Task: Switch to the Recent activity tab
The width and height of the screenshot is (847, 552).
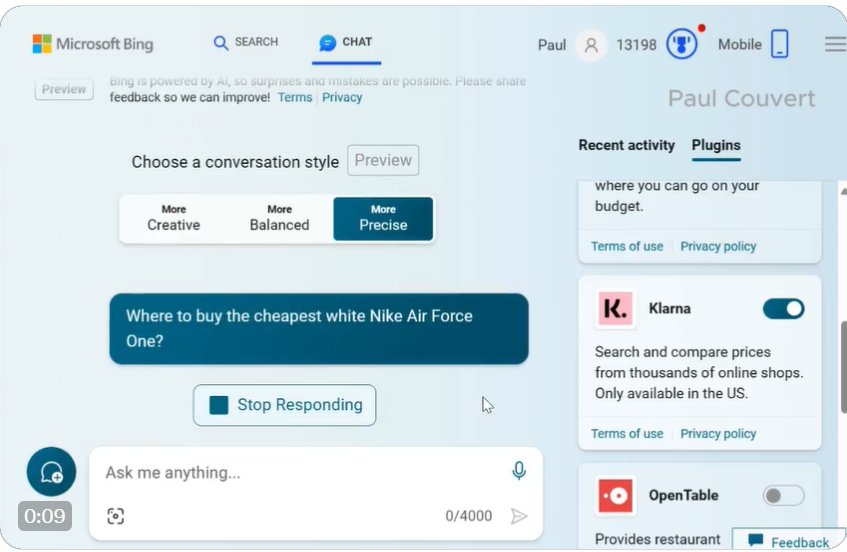Action: click(626, 145)
